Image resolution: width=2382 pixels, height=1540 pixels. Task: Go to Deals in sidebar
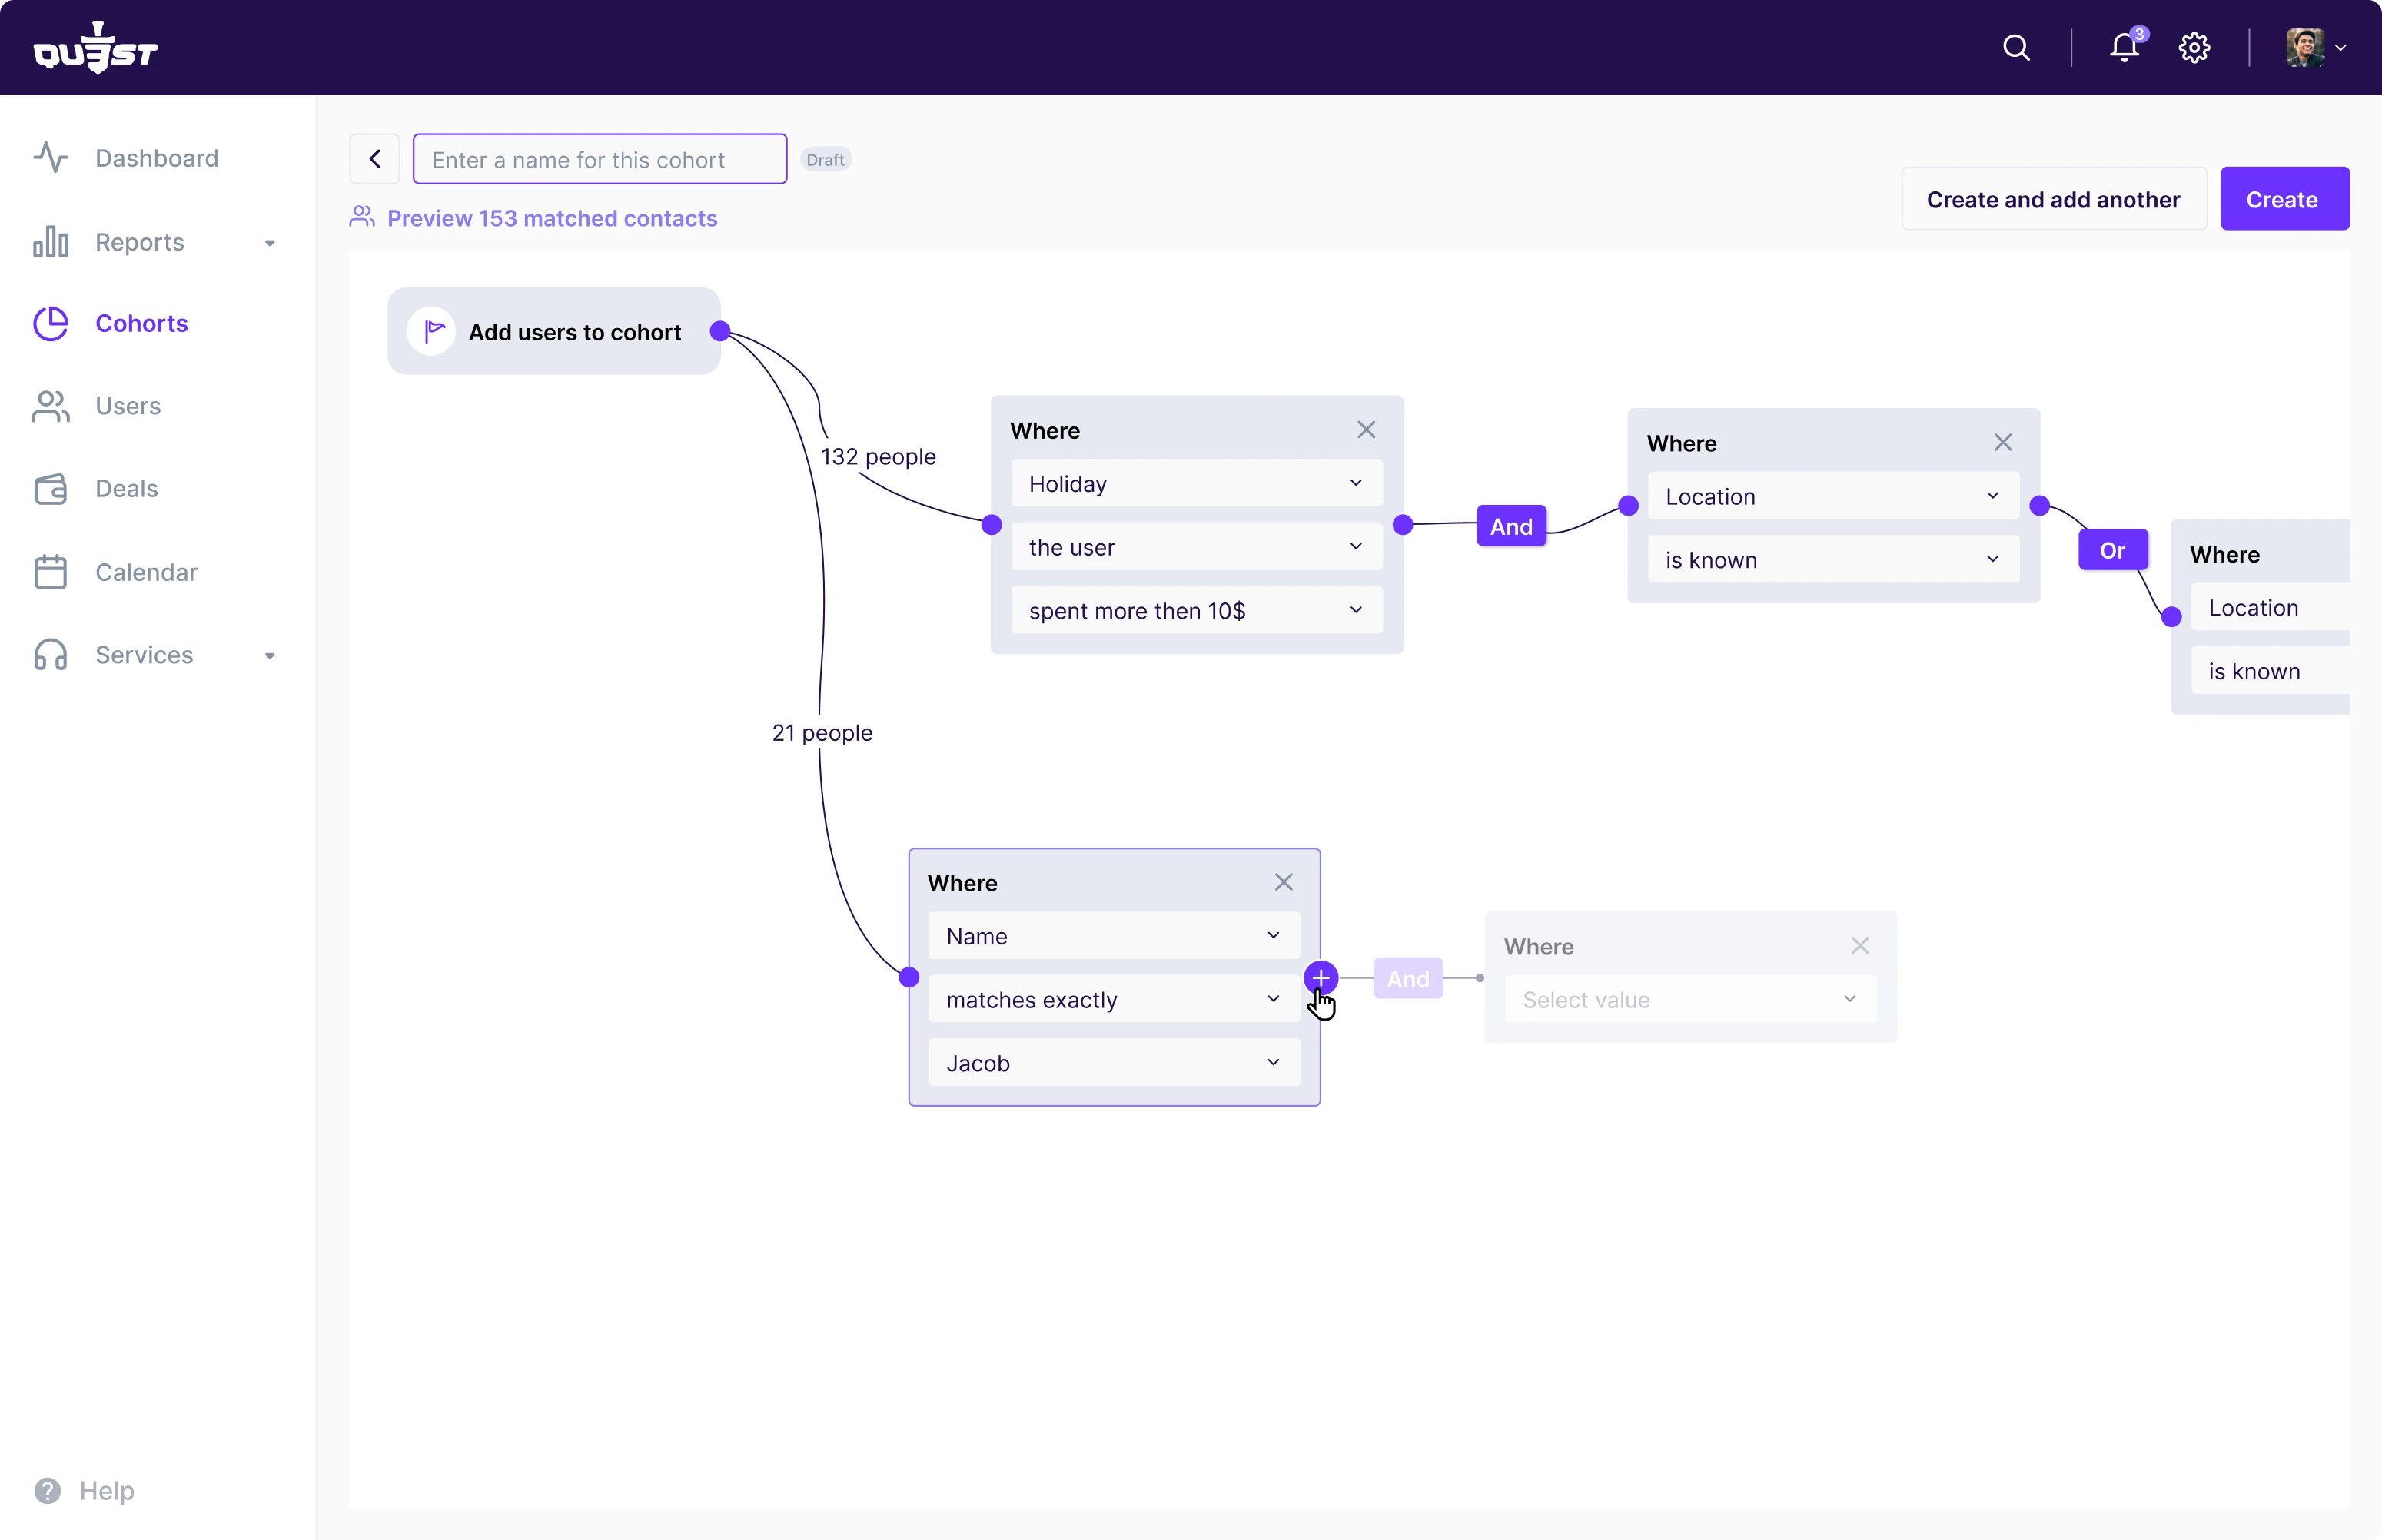pyautogui.click(x=126, y=489)
